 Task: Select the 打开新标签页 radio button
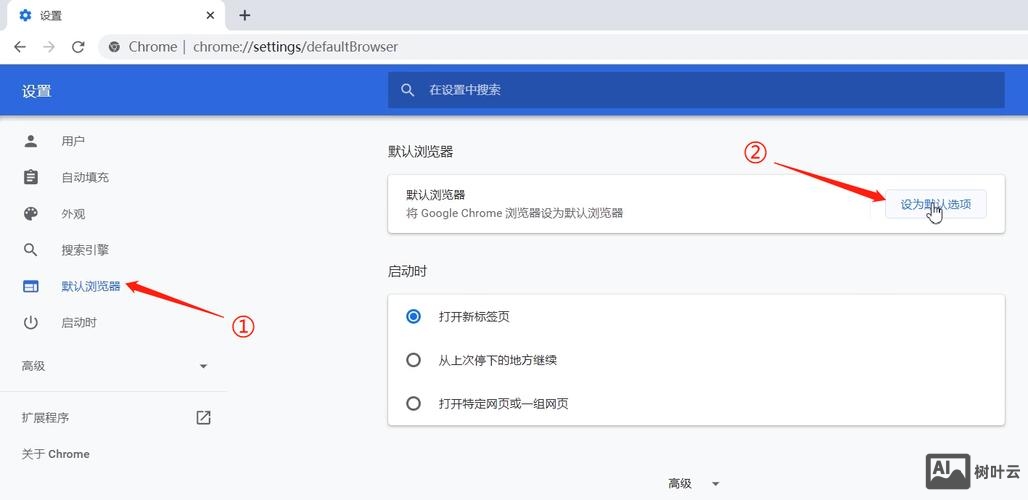tap(413, 317)
